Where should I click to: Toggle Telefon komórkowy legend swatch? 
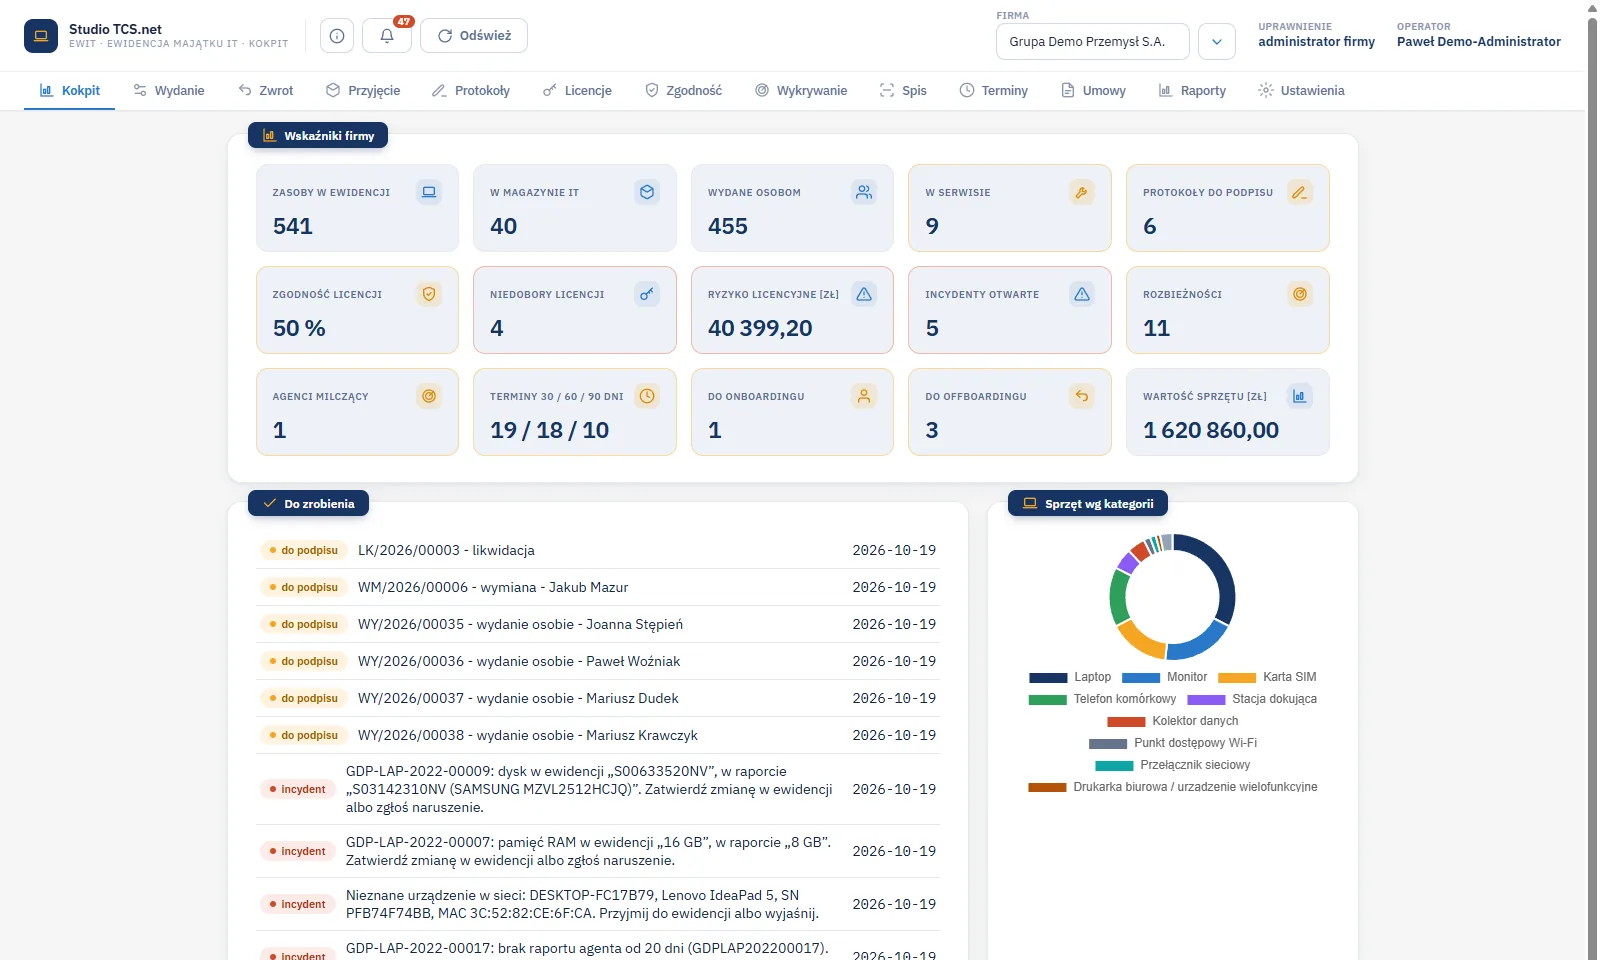point(1048,700)
